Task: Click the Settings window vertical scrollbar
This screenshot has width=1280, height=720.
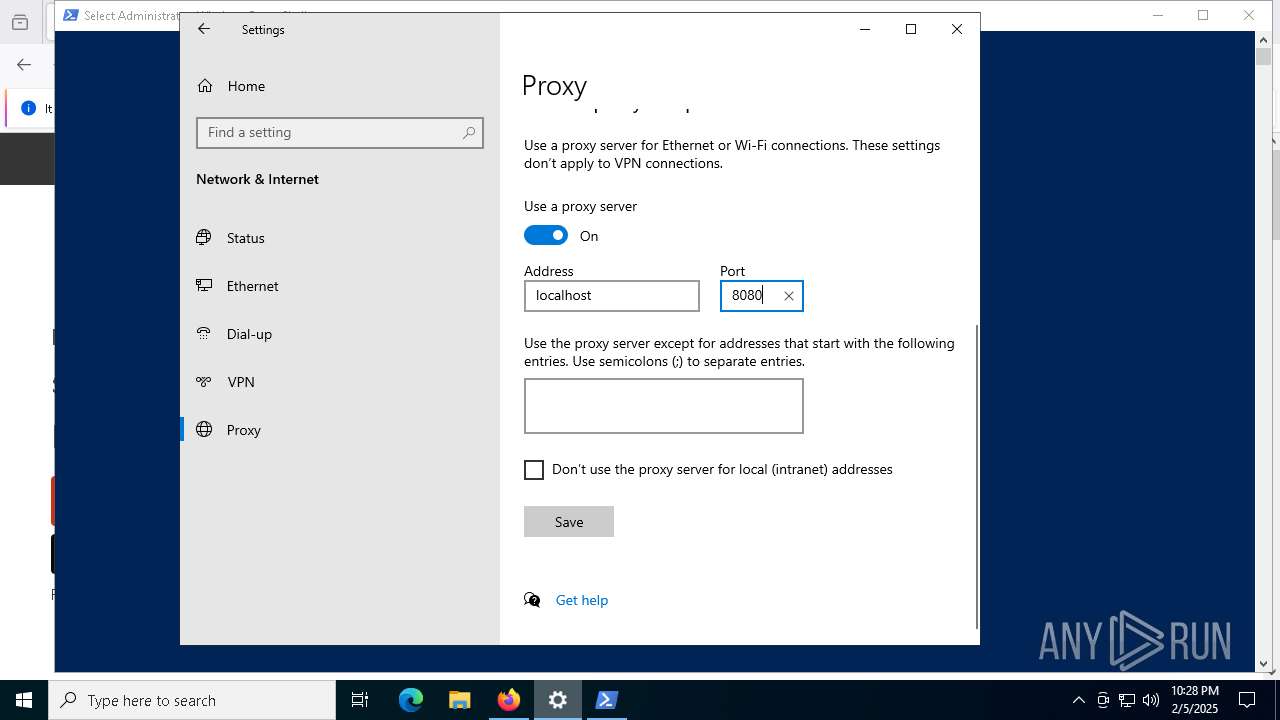Action: pyautogui.click(x=977, y=476)
